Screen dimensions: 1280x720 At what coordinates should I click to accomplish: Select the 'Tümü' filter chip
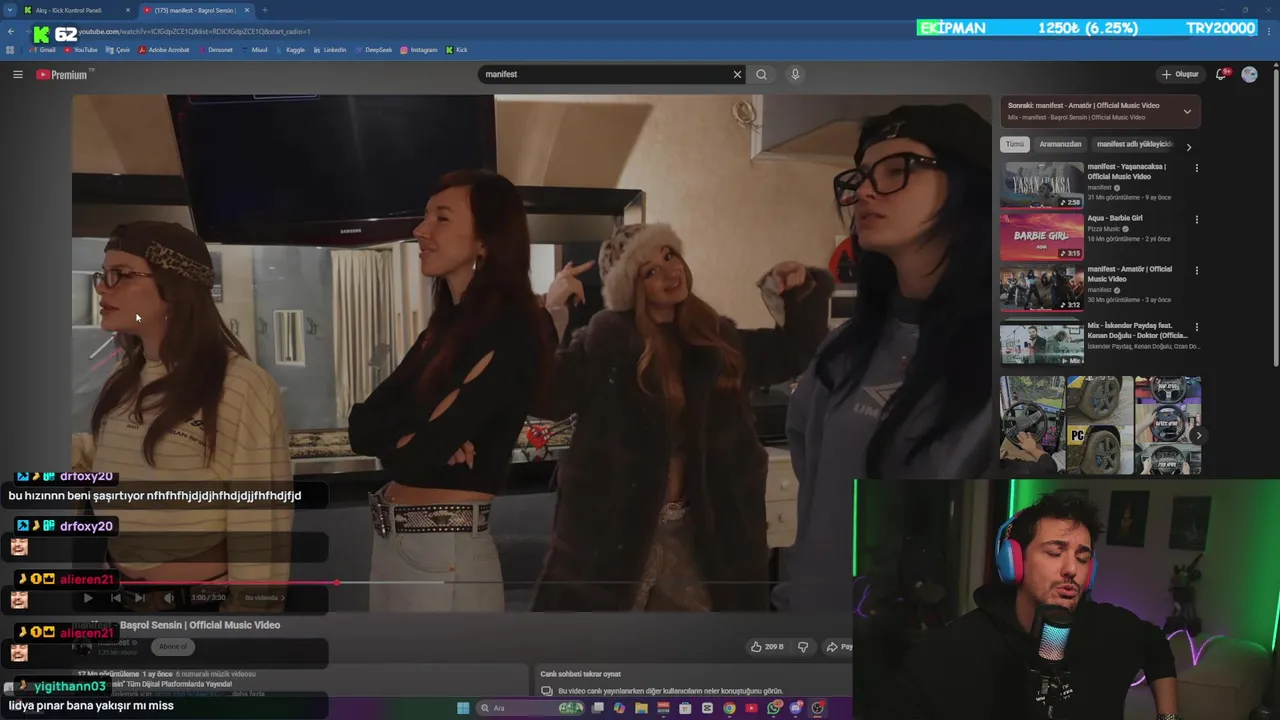tap(1015, 144)
